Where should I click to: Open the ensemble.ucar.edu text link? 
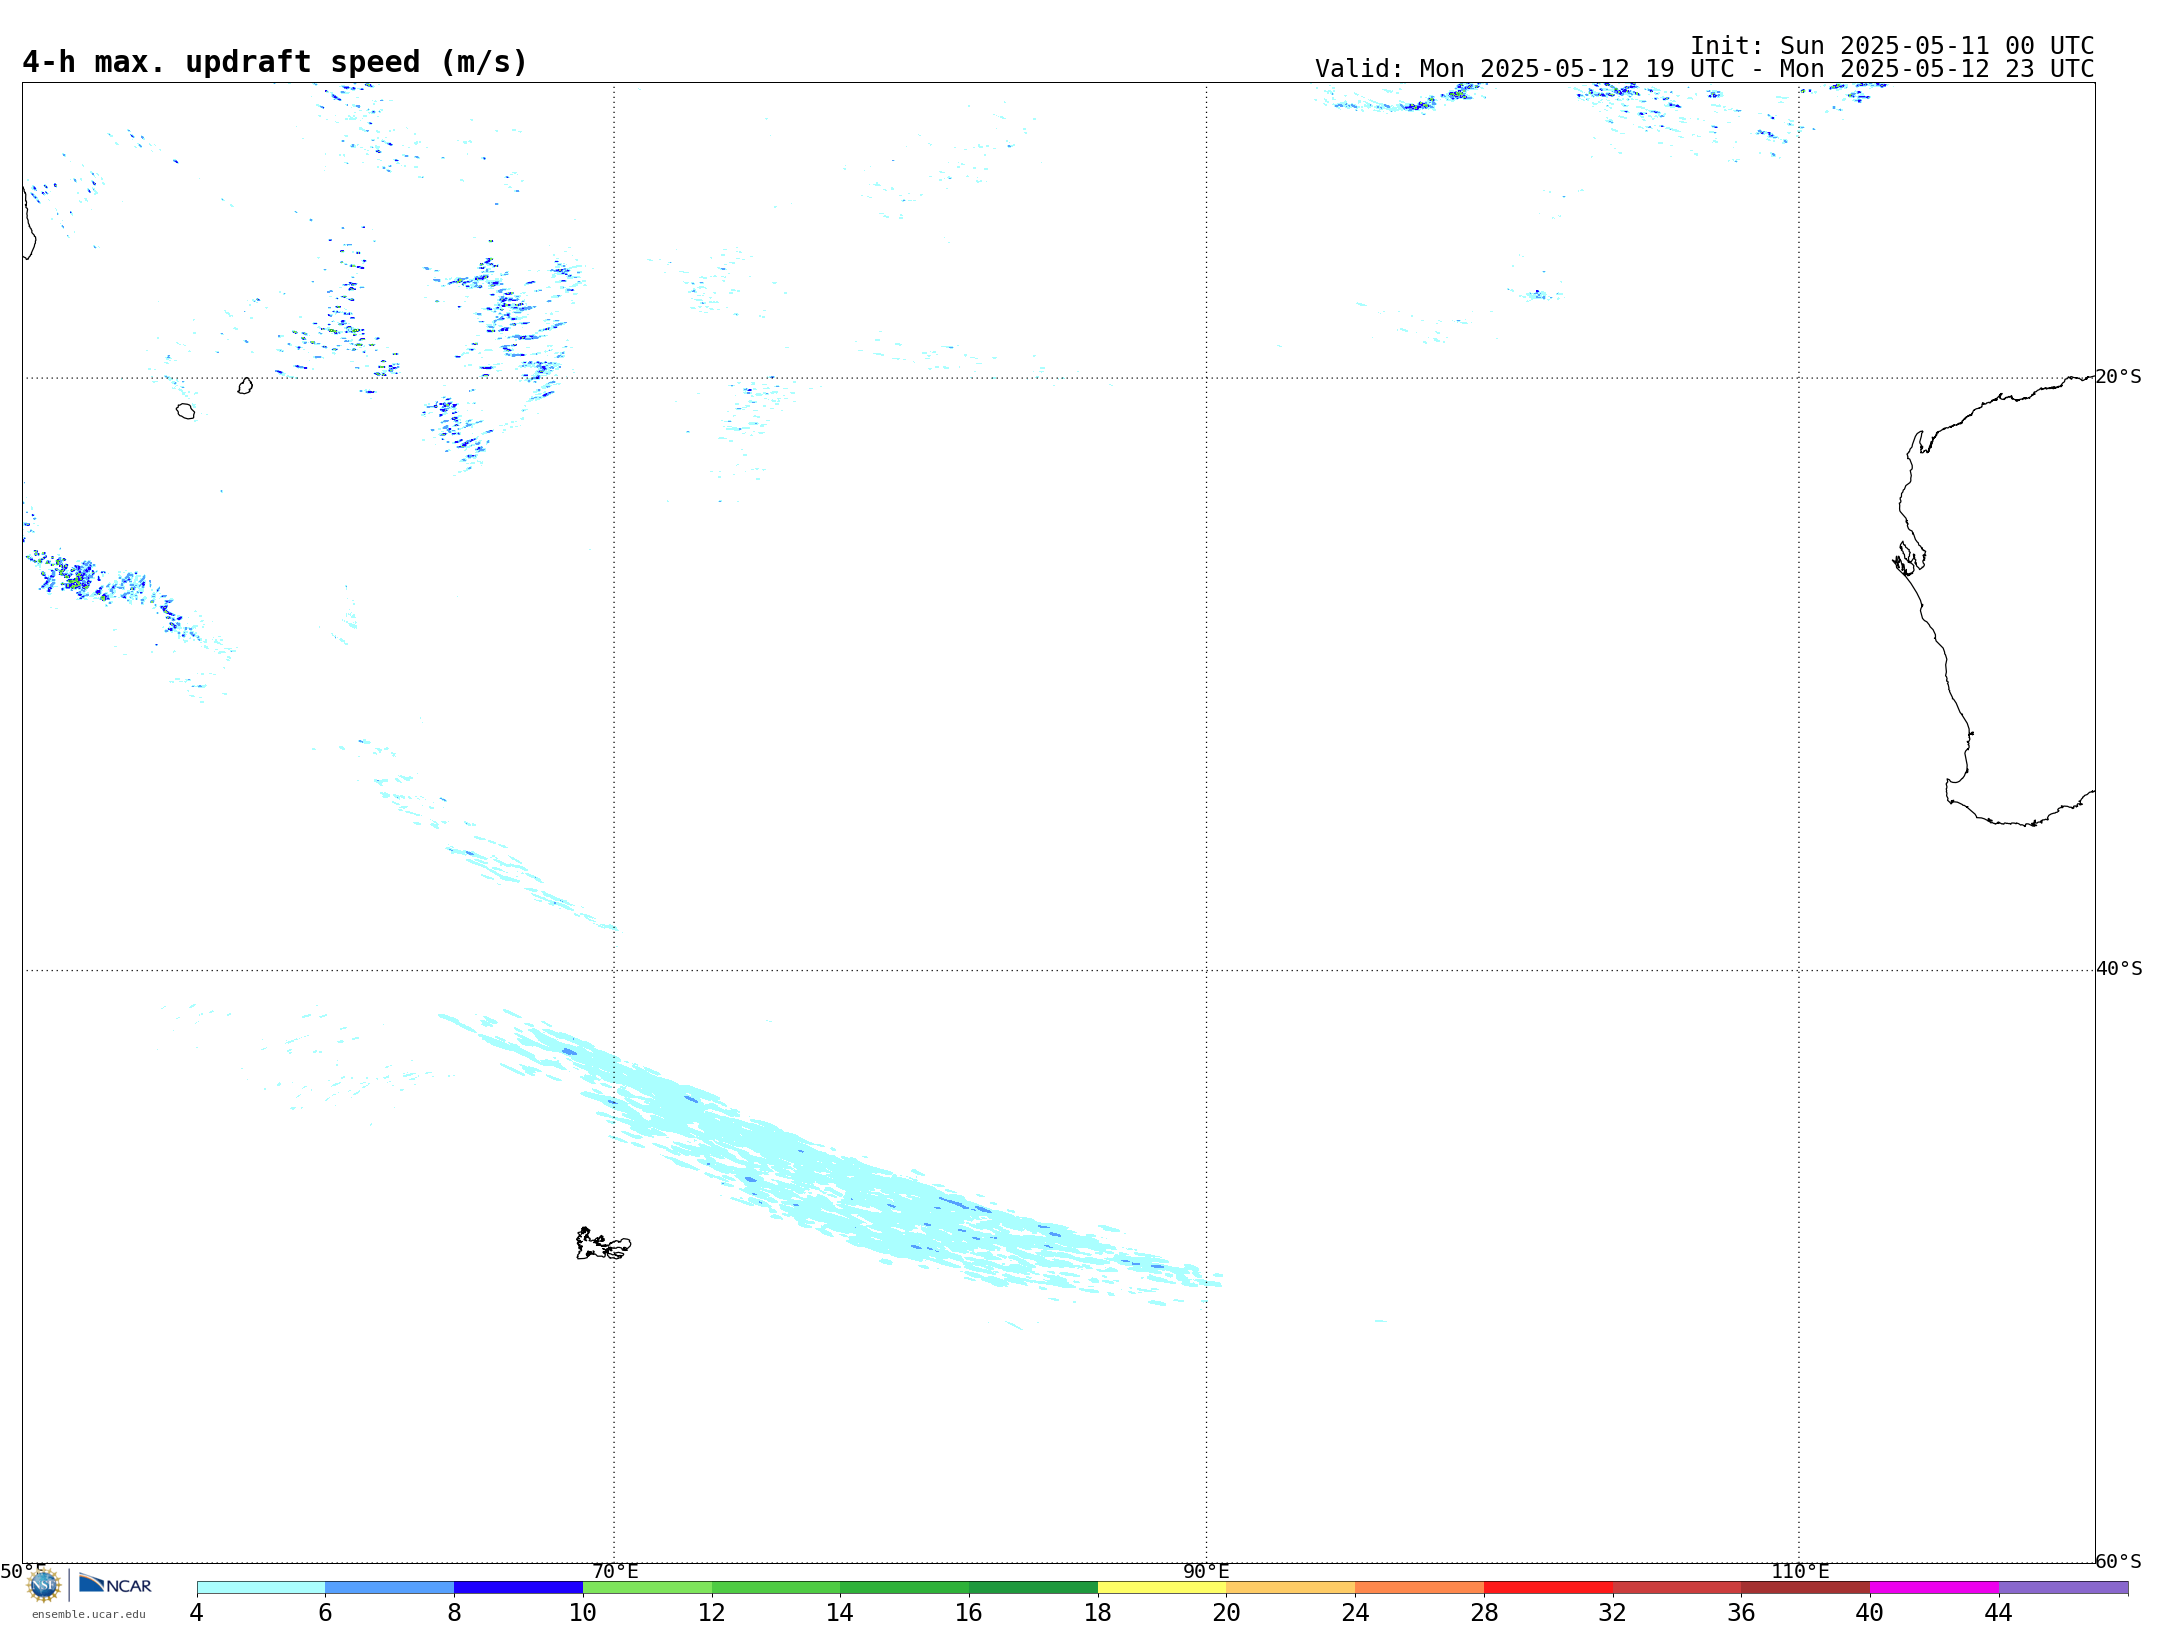click(x=89, y=1614)
